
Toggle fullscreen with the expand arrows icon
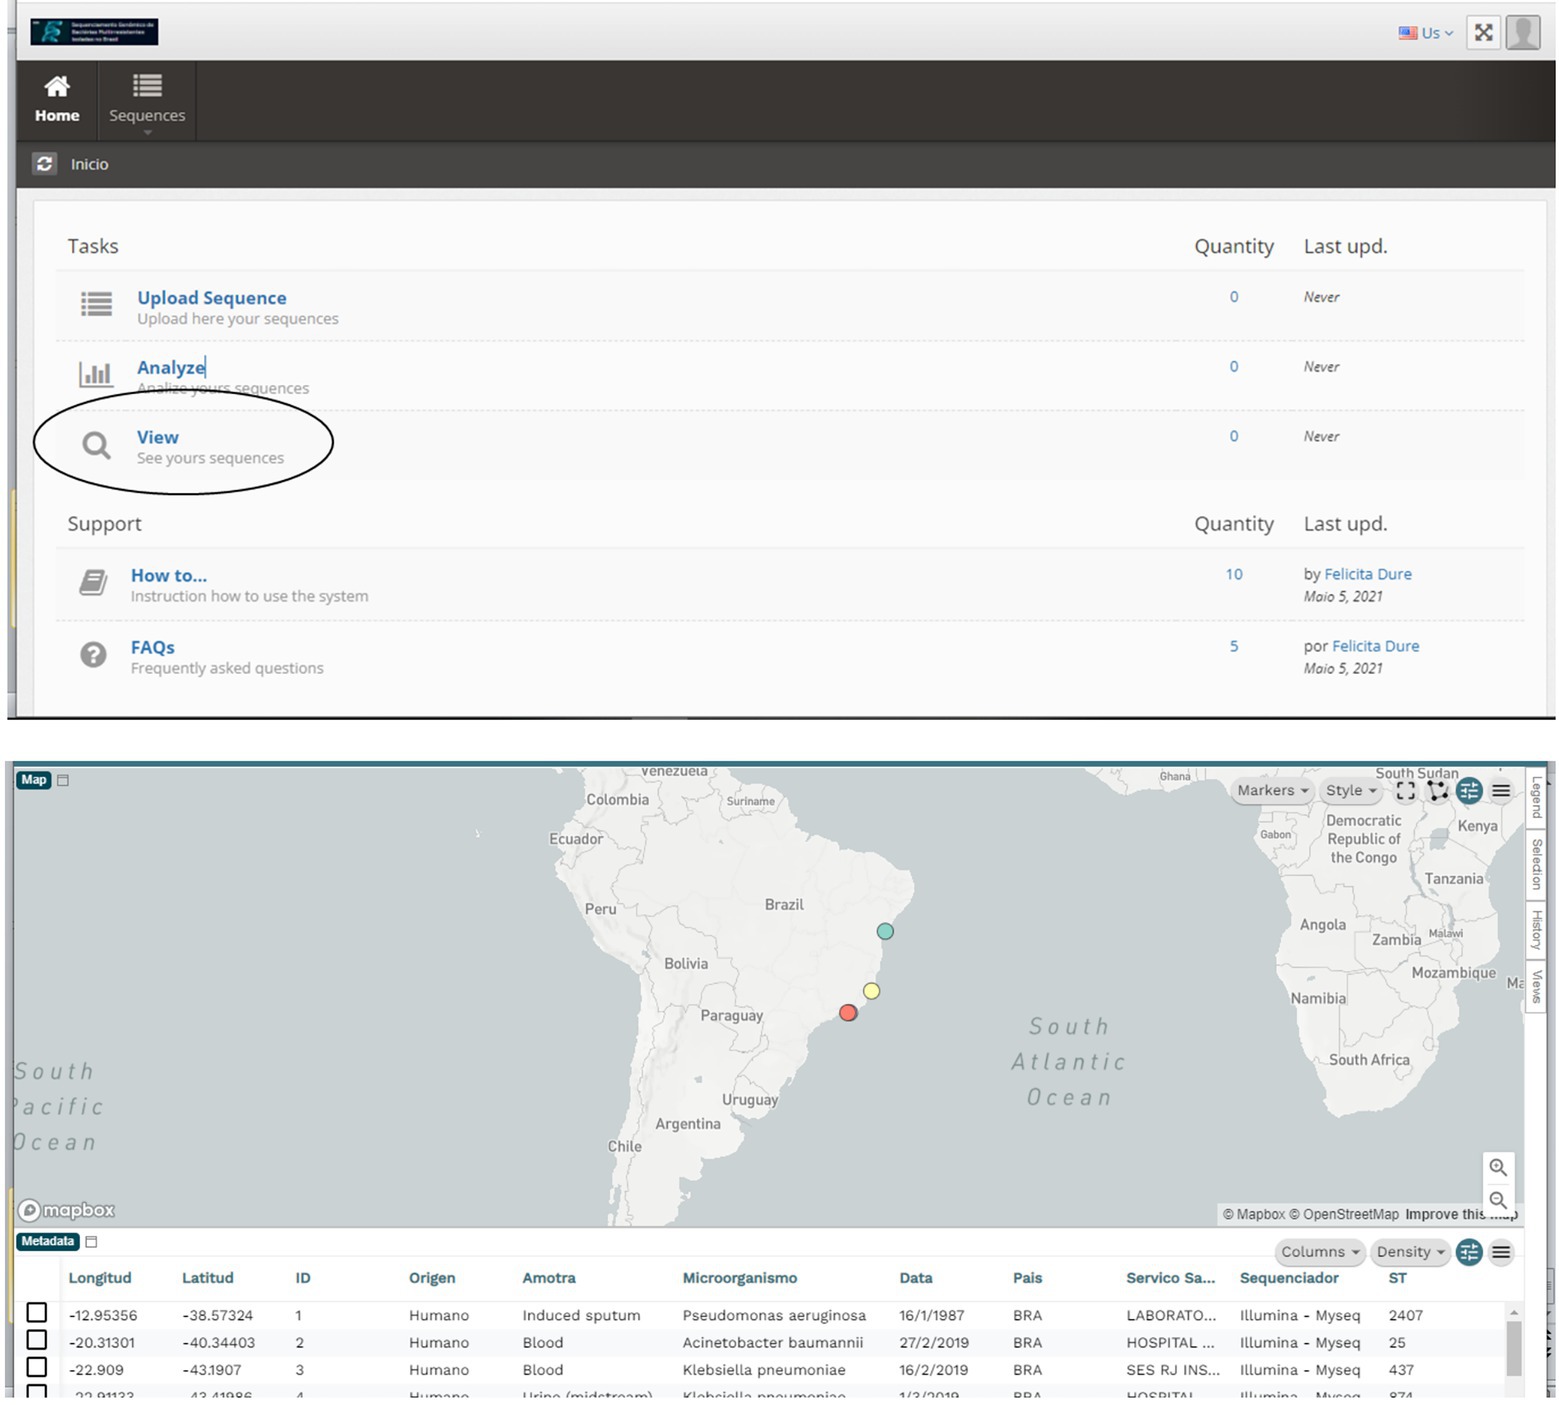tap(1484, 33)
